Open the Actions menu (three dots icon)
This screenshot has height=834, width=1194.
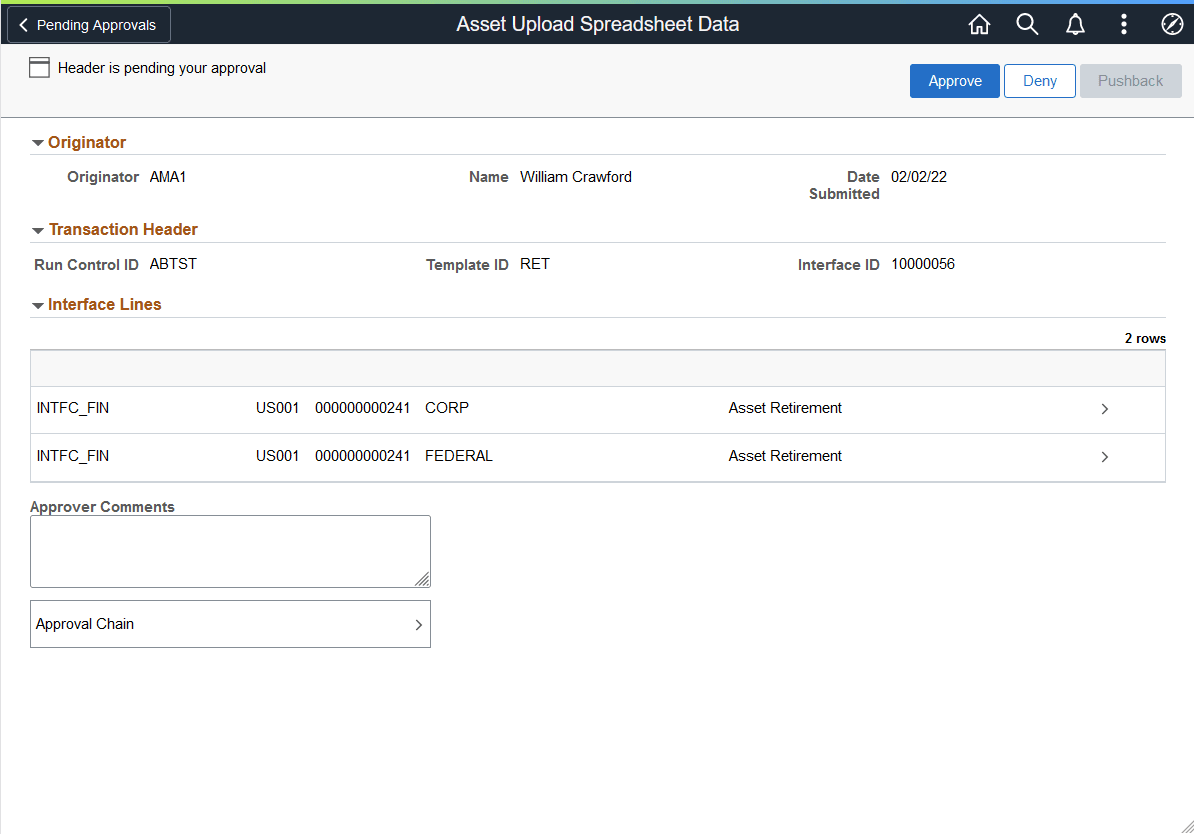click(1123, 24)
